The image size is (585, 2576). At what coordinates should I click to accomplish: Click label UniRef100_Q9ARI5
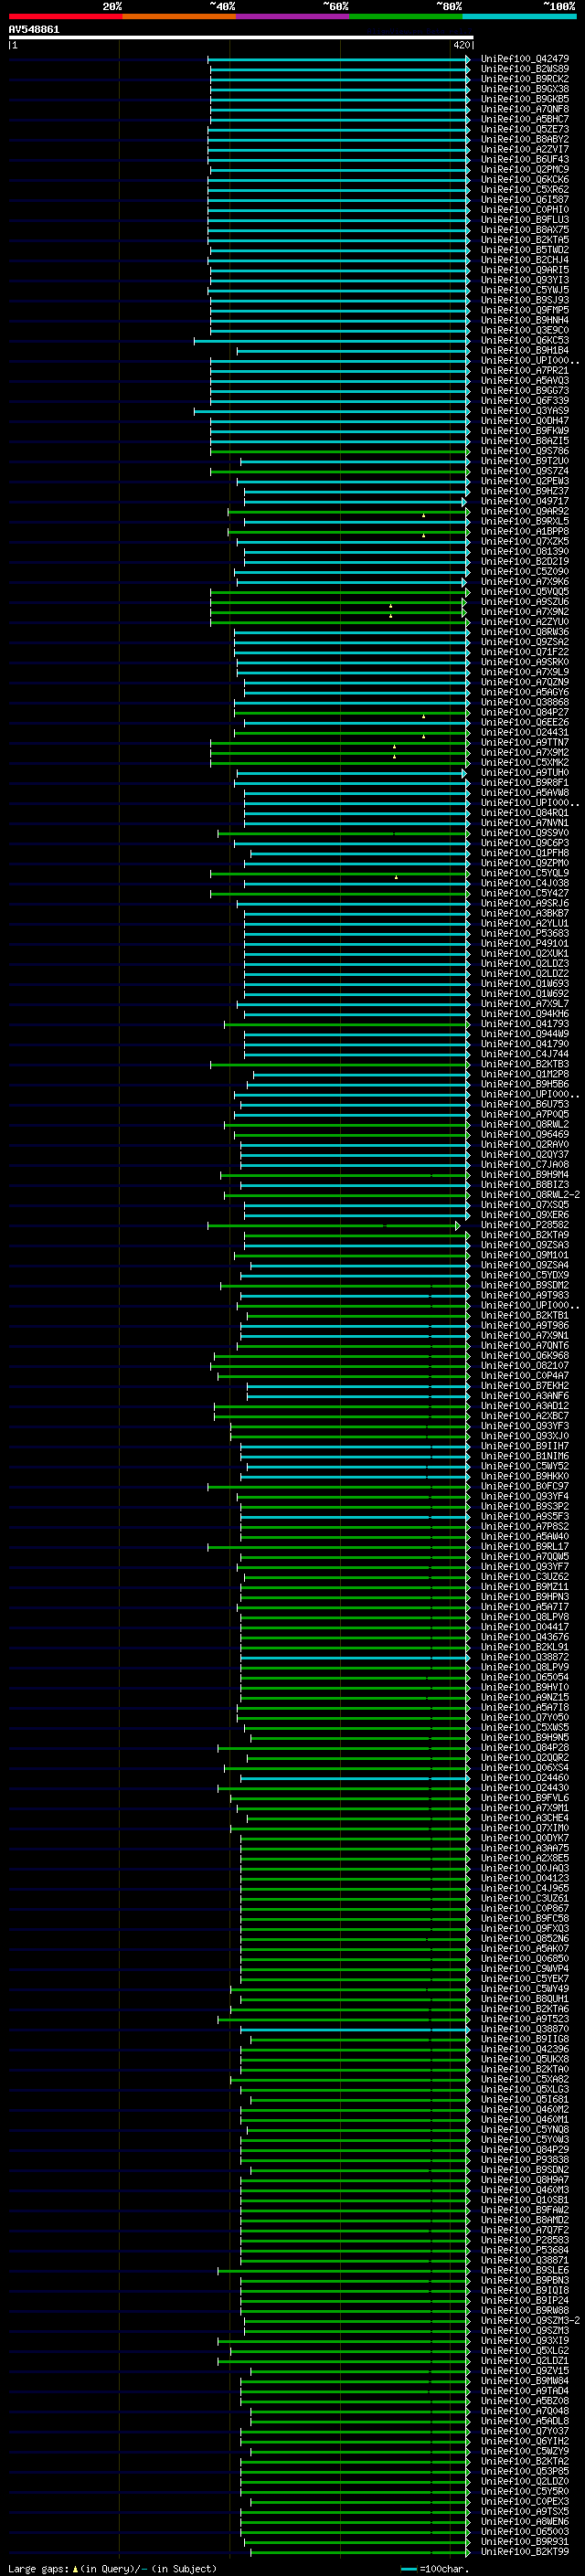click(524, 270)
